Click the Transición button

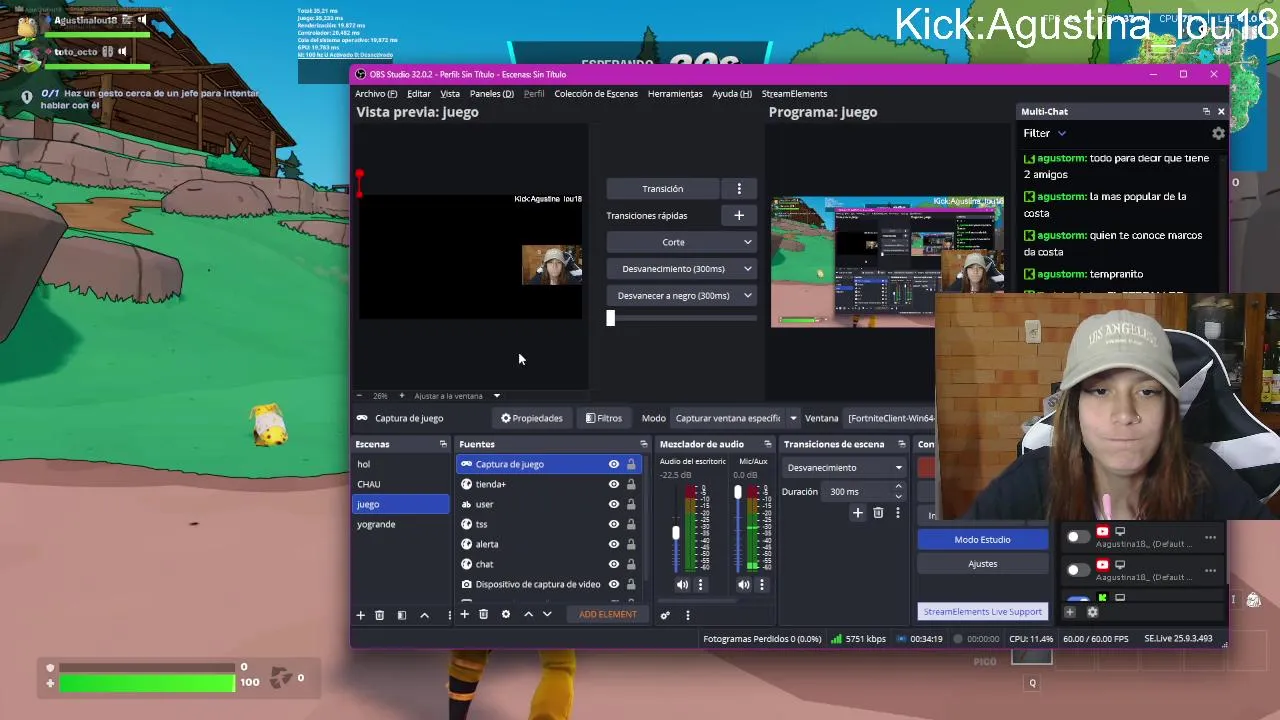point(663,189)
